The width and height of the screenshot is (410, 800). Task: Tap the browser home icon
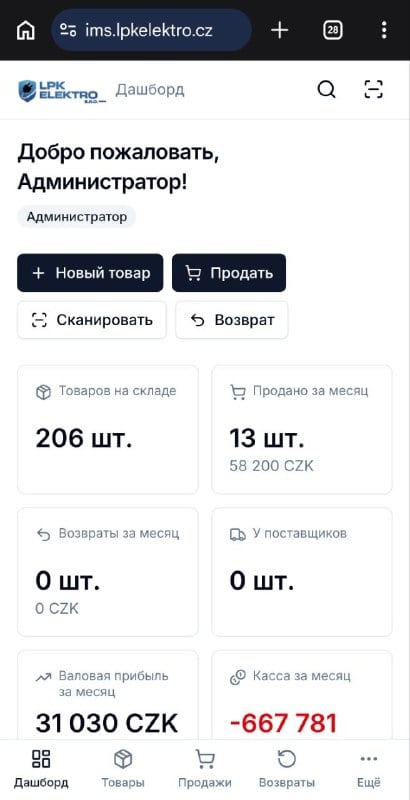tap(25, 30)
